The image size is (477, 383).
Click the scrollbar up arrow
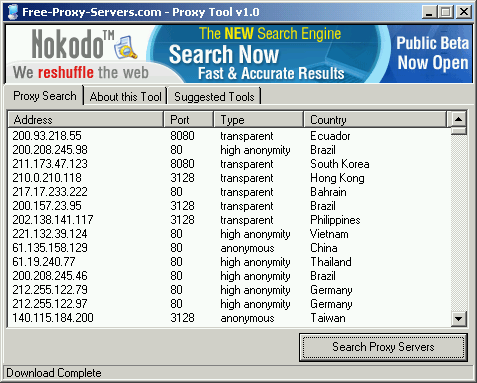pyautogui.click(x=459, y=119)
